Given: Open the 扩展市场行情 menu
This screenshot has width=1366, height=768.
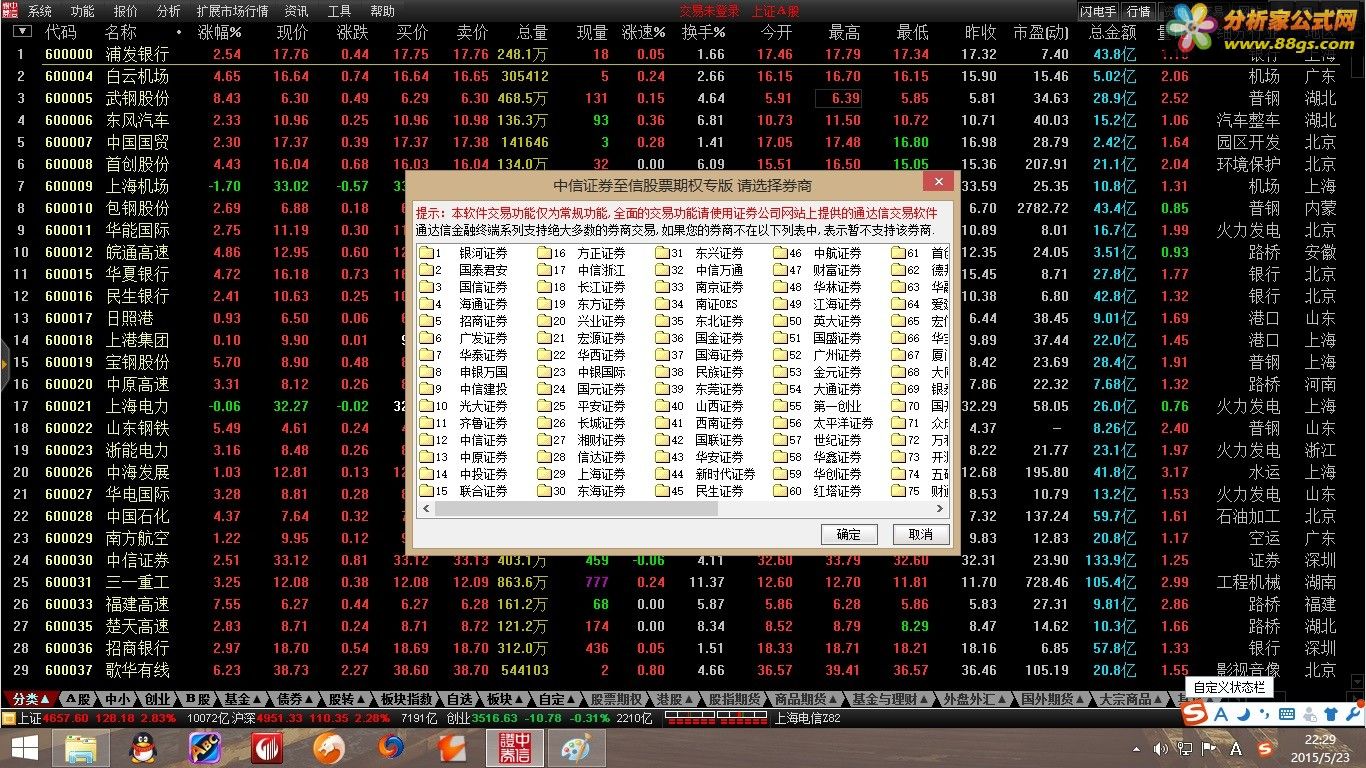Looking at the screenshot, I should [233, 11].
